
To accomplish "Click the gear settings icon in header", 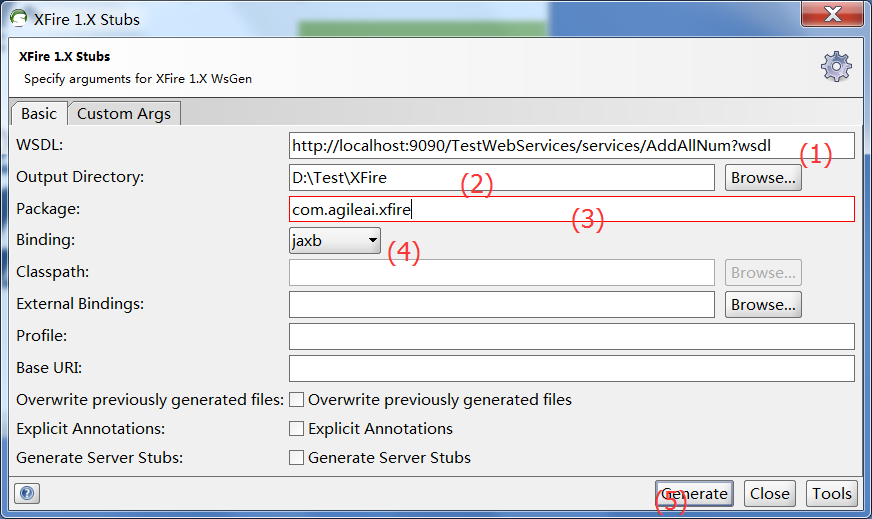I will (x=836, y=67).
